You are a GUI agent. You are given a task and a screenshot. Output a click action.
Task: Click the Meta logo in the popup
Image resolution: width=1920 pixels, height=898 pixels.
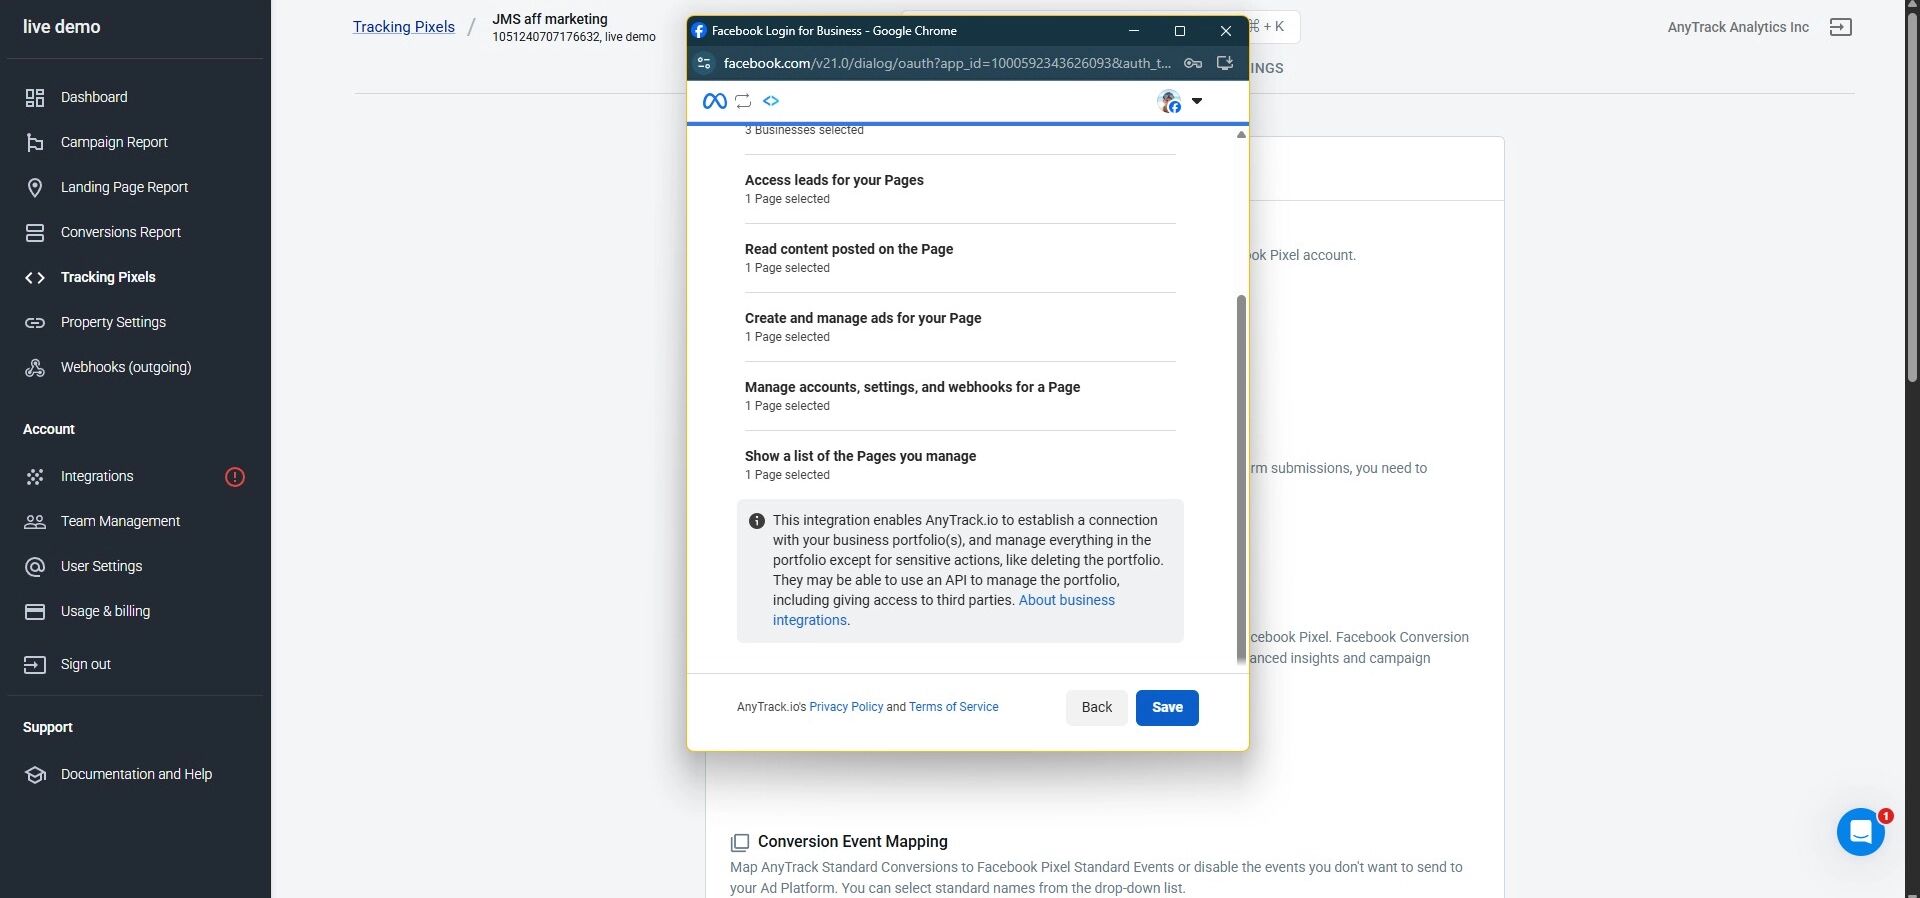pos(714,101)
